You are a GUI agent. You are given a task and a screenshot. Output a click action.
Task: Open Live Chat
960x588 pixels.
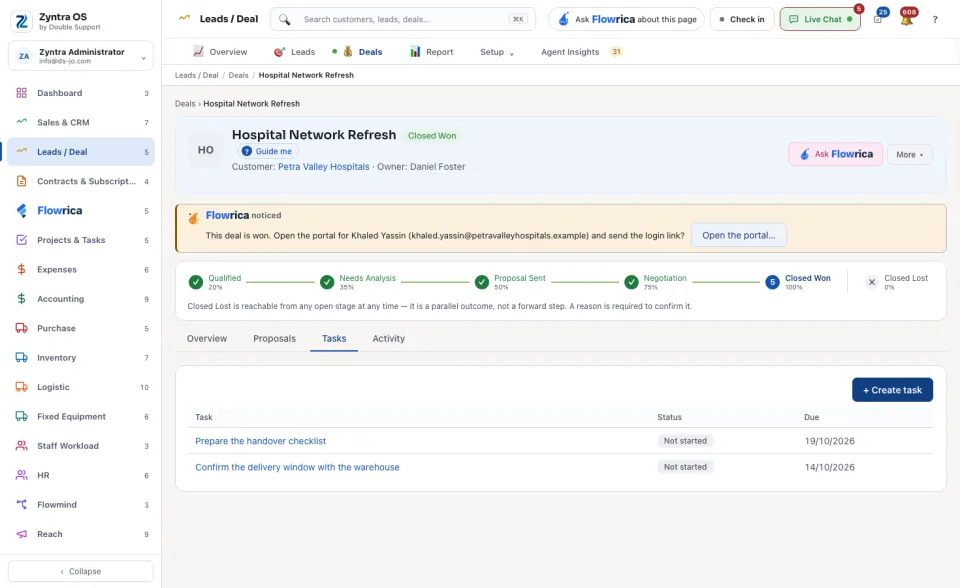pos(820,20)
